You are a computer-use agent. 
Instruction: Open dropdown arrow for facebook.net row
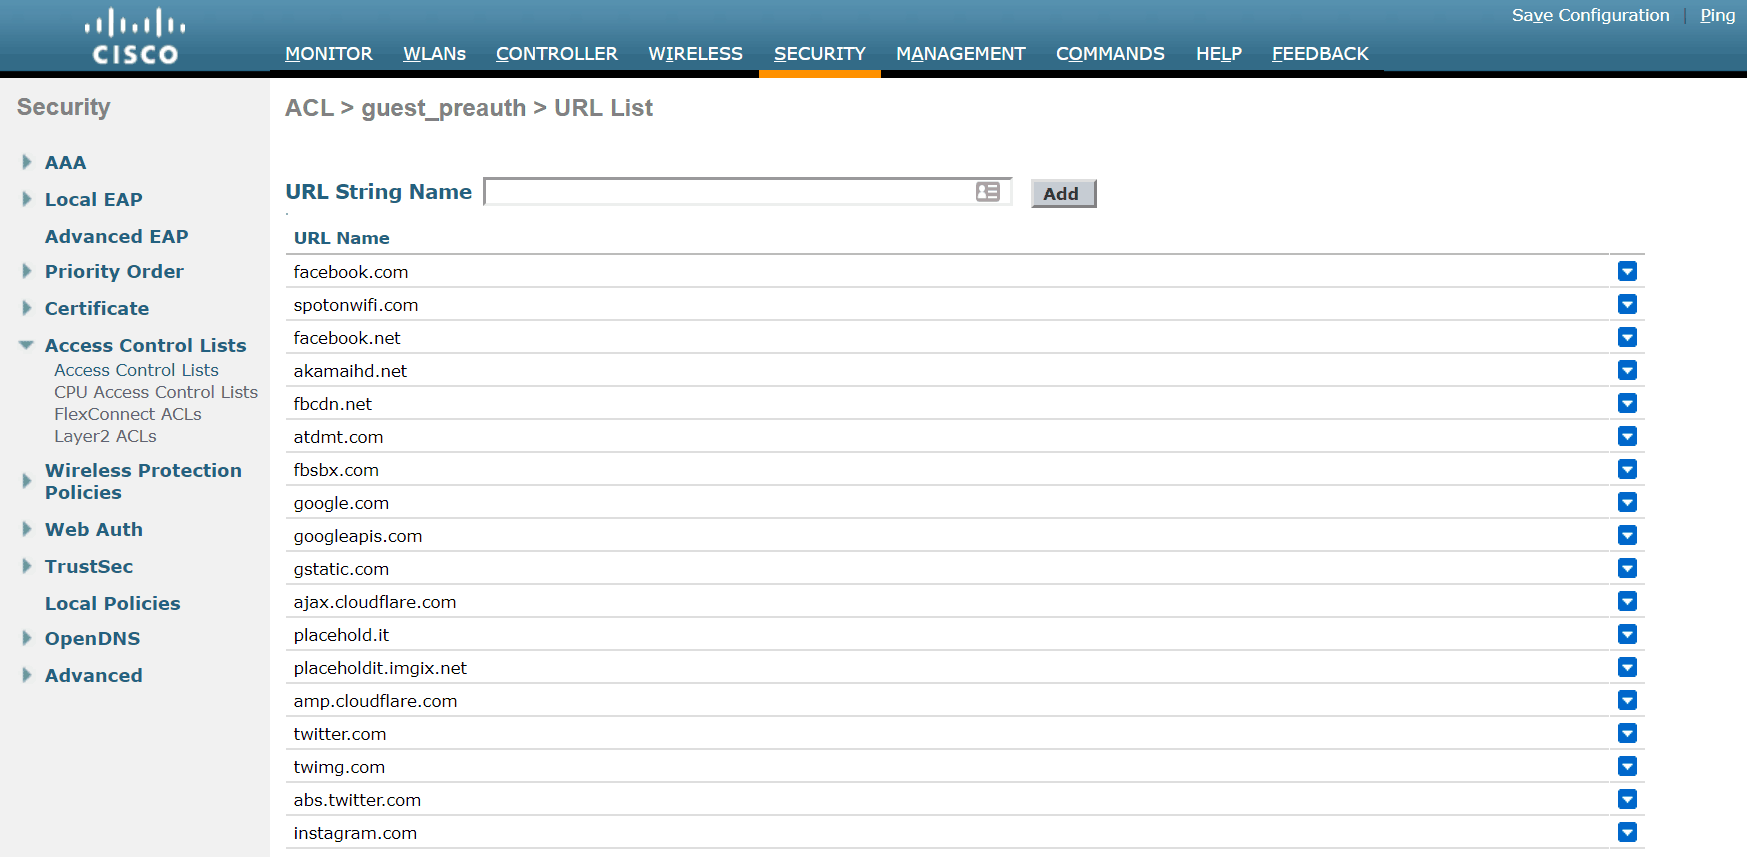pos(1627,337)
